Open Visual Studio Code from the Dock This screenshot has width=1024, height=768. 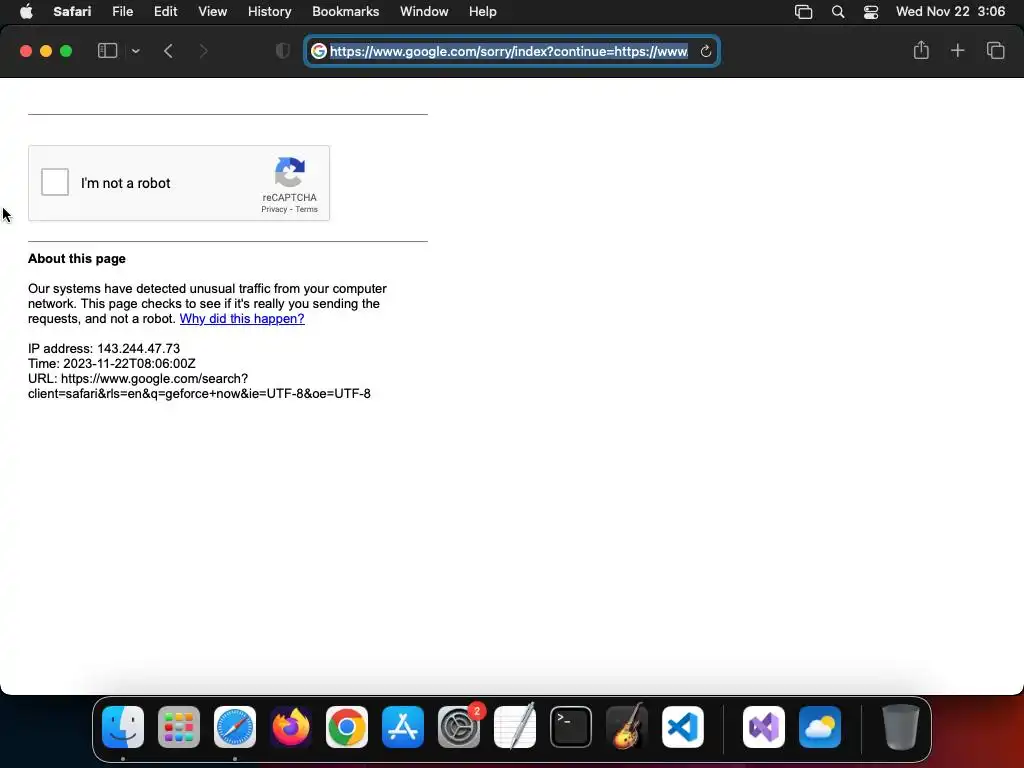tap(683, 727)
